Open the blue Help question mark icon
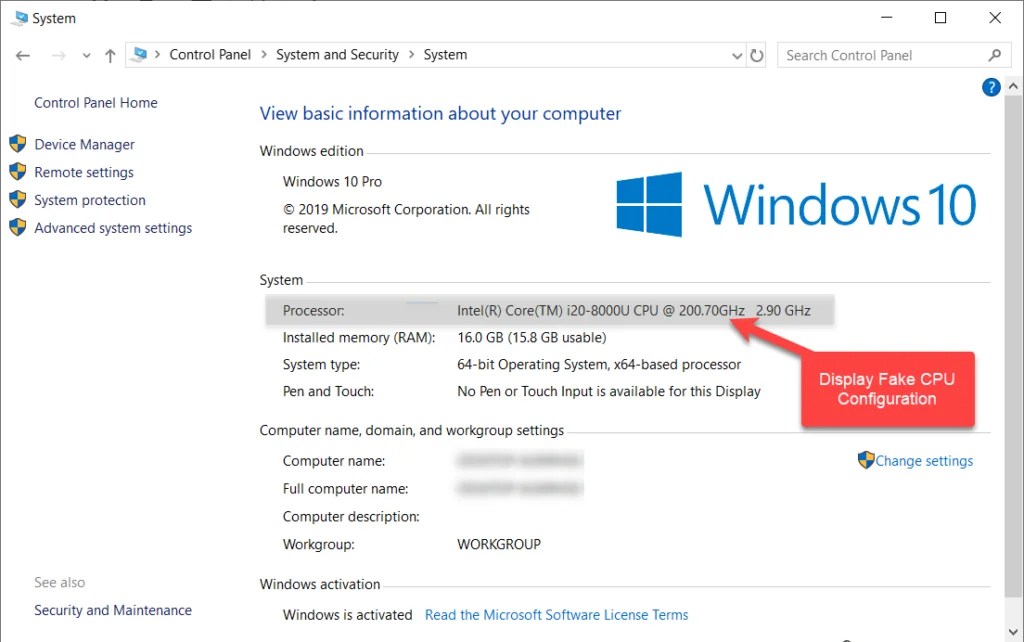1024x642 pixels. [x=991, y=88]
